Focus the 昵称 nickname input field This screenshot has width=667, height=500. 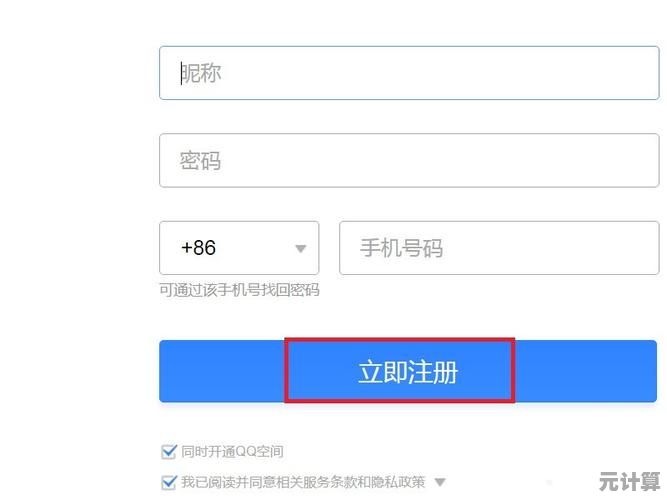point(409,73)
